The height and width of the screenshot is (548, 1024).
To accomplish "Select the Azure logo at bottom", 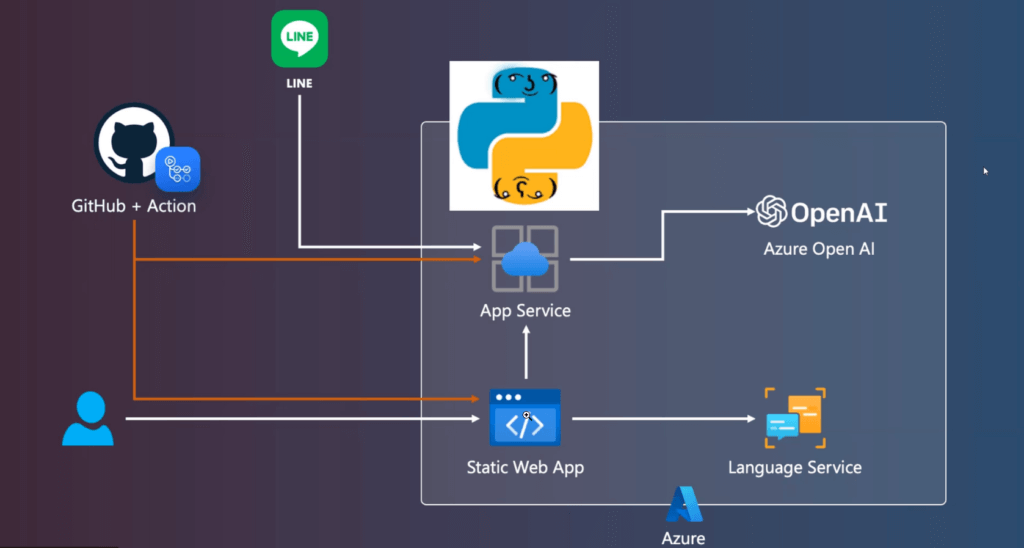I will click(x=684, y=504).
